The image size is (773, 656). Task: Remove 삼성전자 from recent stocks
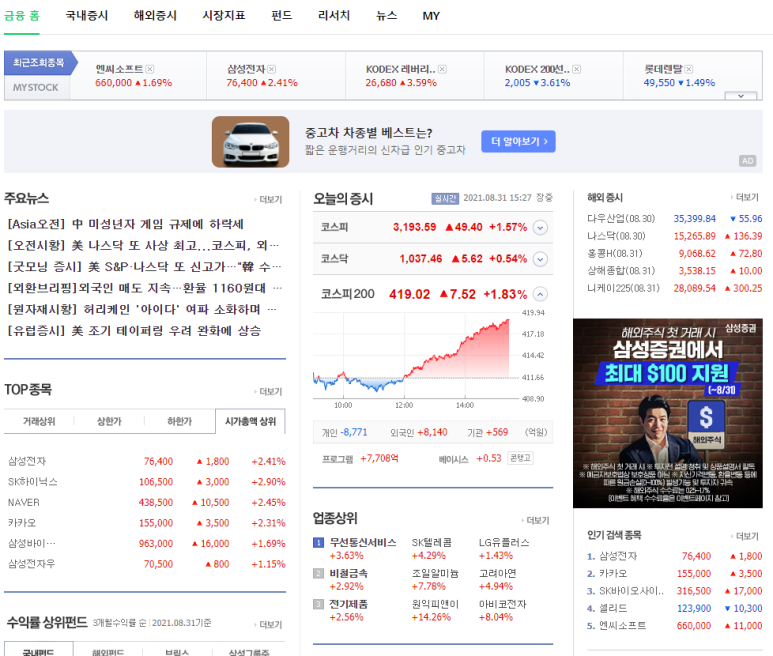pyautogui.click(x=272, y=69)
